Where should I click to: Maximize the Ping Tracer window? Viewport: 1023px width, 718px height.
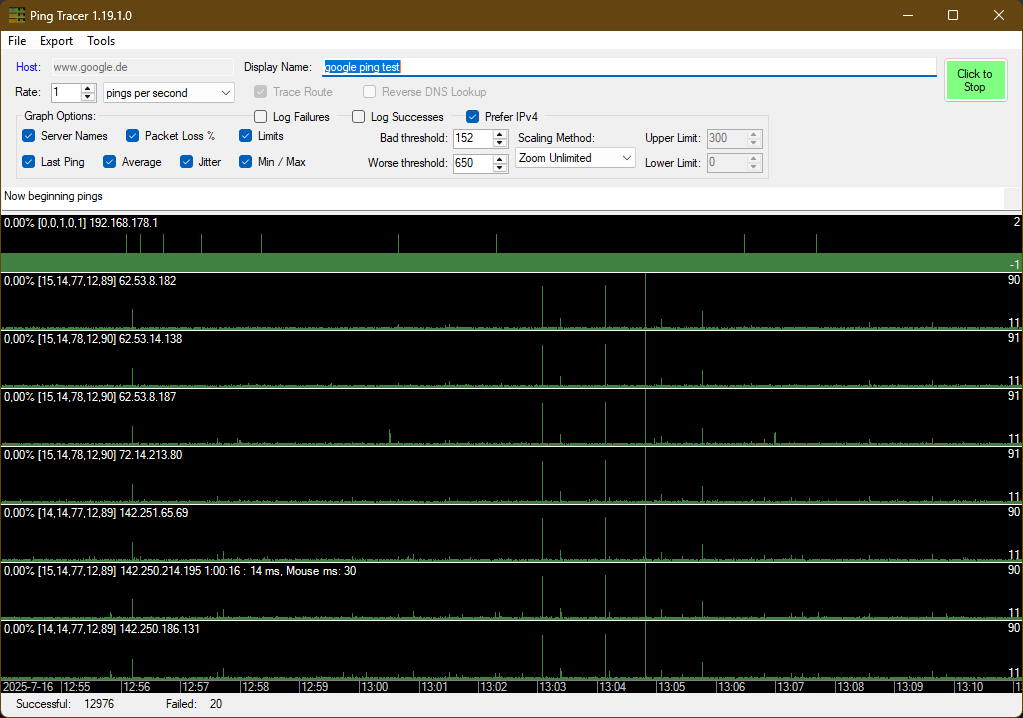pos(953,15)
